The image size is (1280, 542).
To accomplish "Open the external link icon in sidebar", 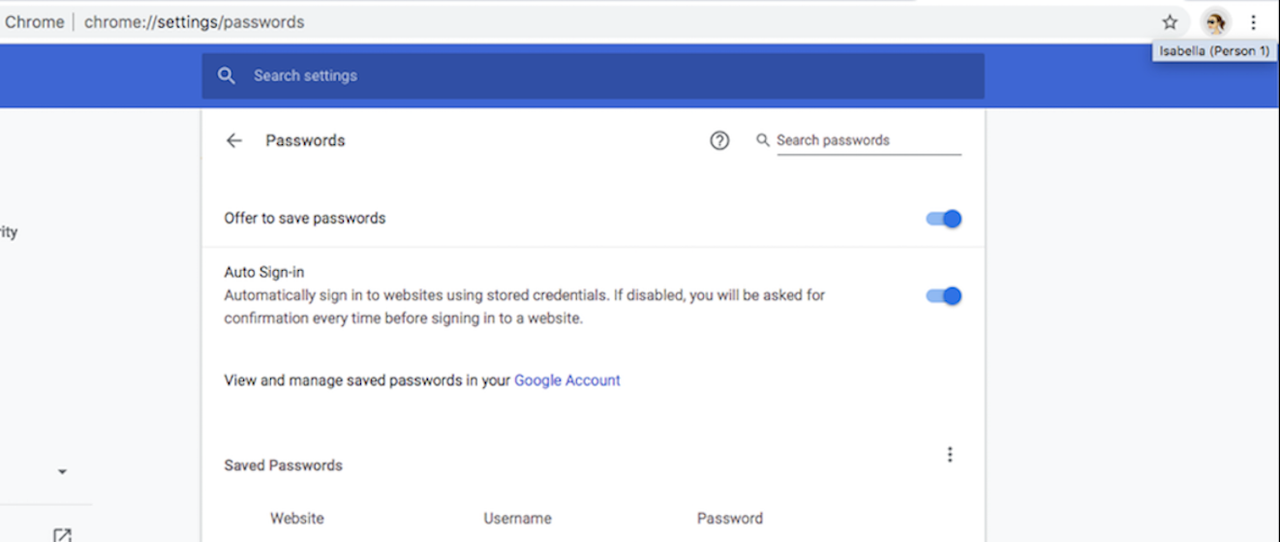I will click(62, 535).
